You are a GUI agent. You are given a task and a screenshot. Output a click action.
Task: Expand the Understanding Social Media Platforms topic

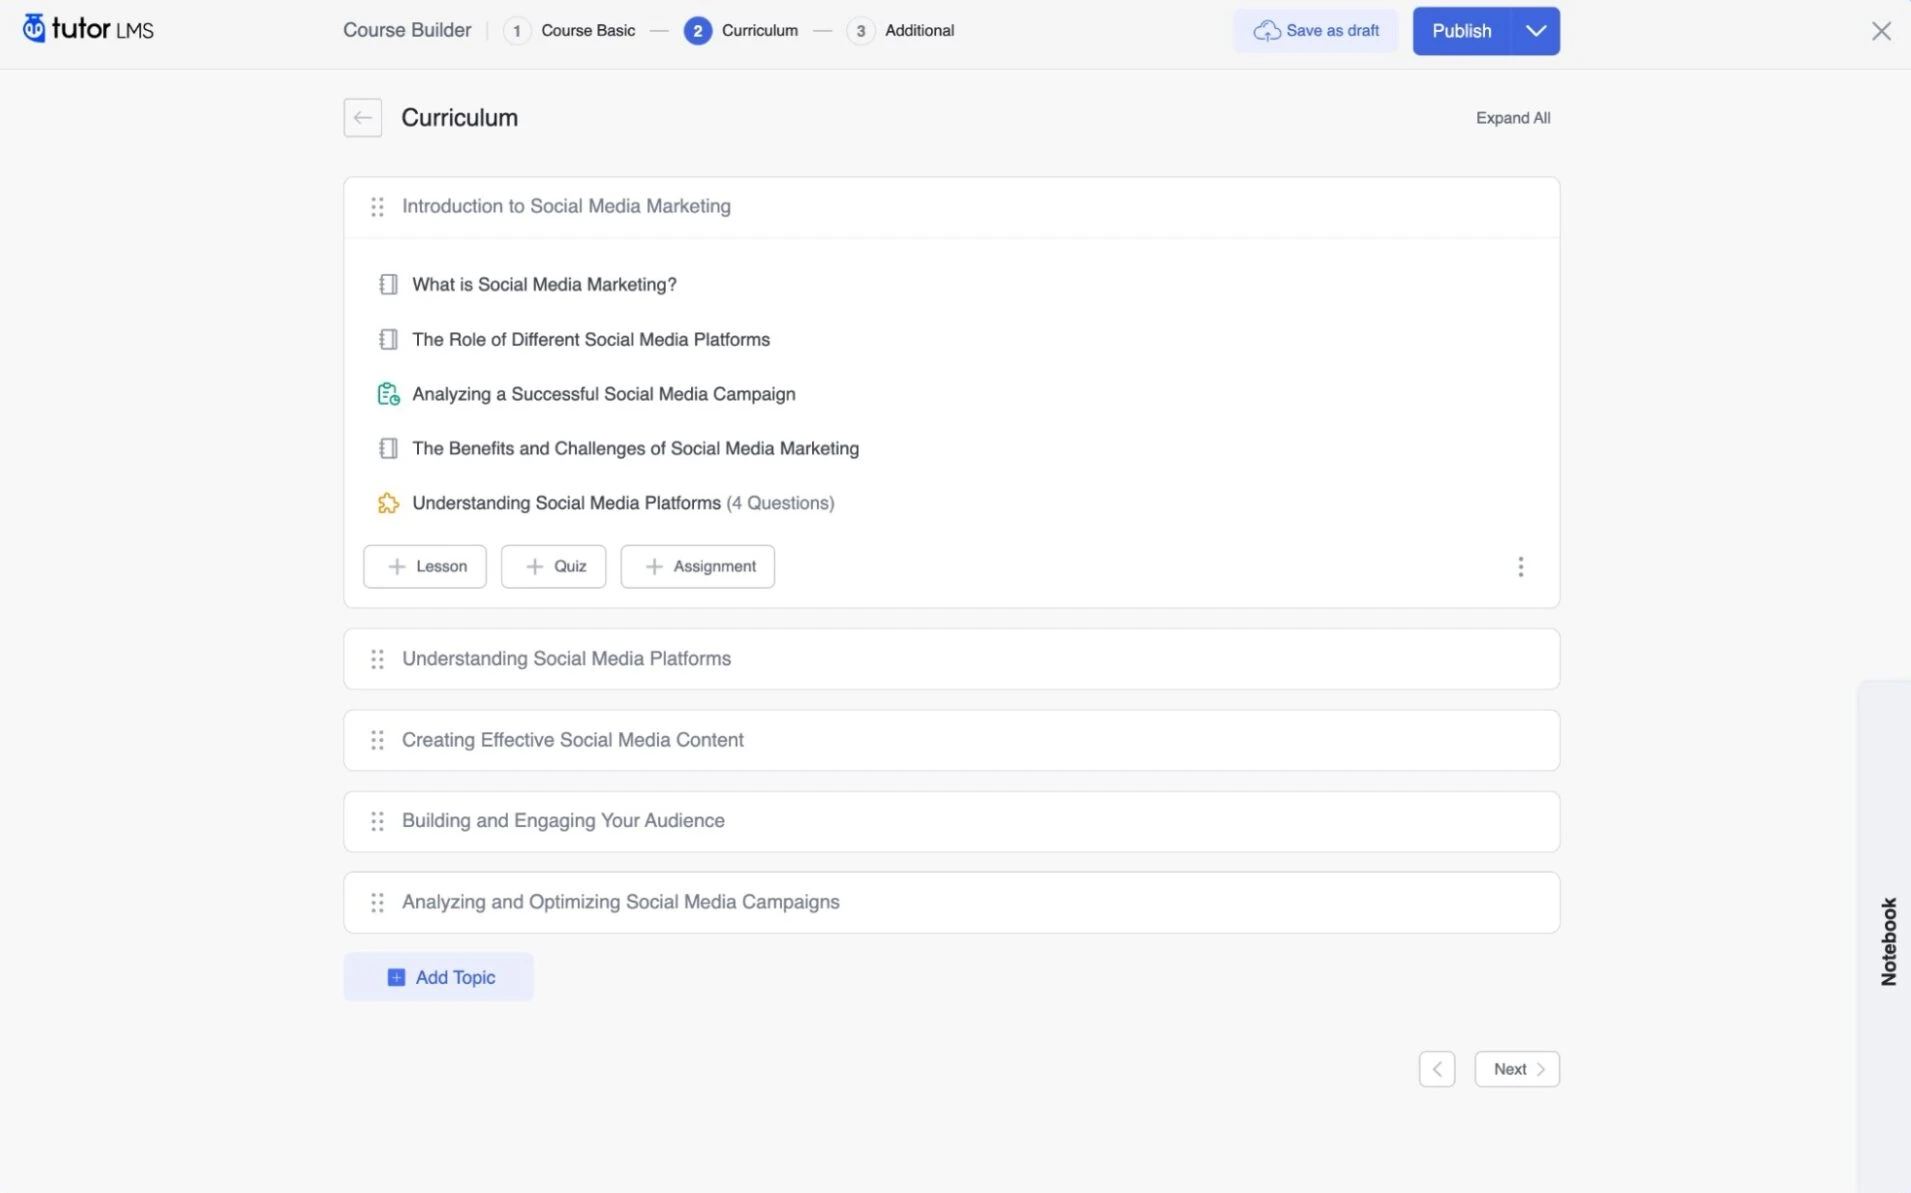[566, 658]
